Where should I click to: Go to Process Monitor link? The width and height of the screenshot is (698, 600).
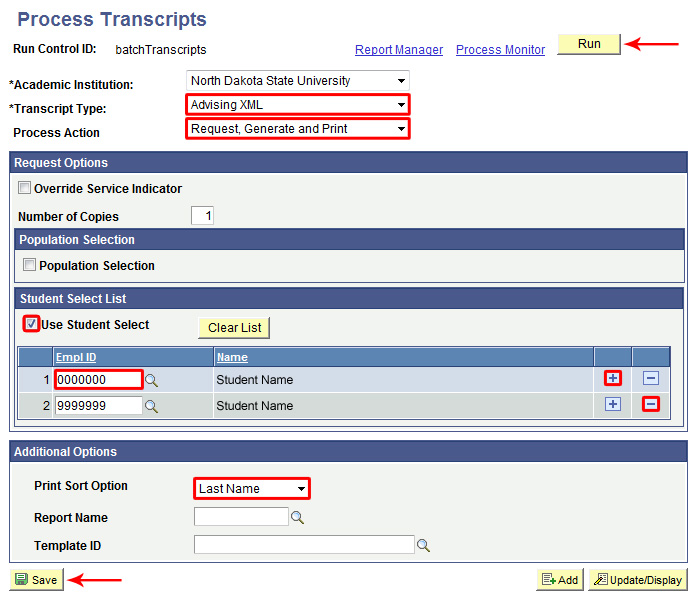(x=500, y=50)
